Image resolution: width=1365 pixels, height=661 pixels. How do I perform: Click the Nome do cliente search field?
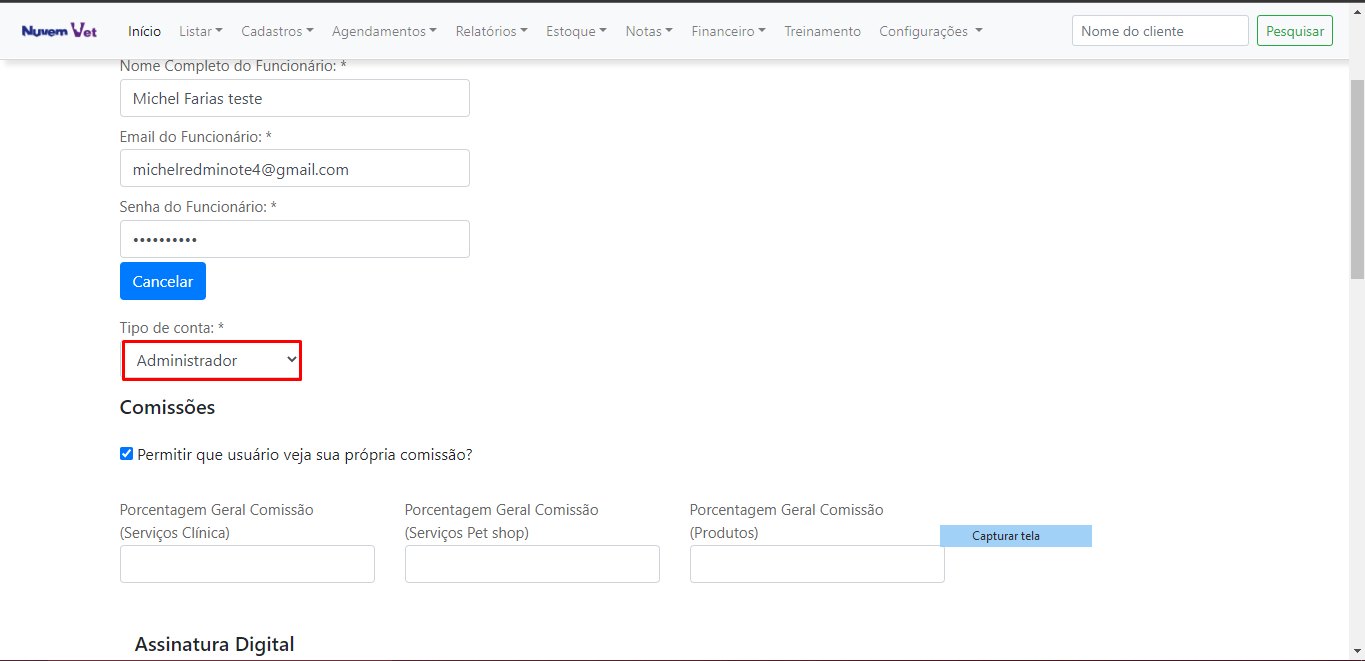point(1159,31)
